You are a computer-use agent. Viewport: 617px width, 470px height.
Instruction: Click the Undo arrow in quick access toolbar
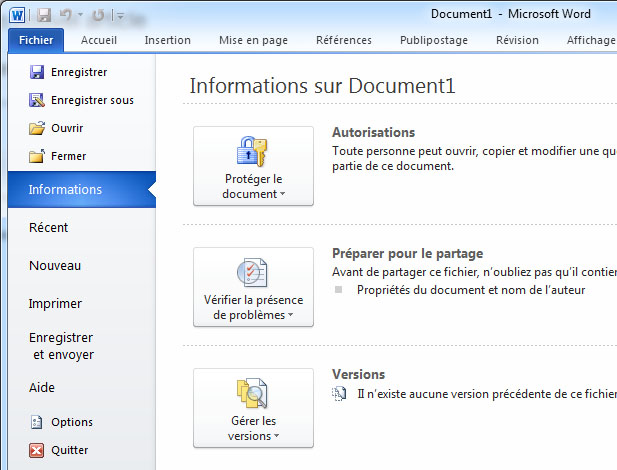click(65, 15)
